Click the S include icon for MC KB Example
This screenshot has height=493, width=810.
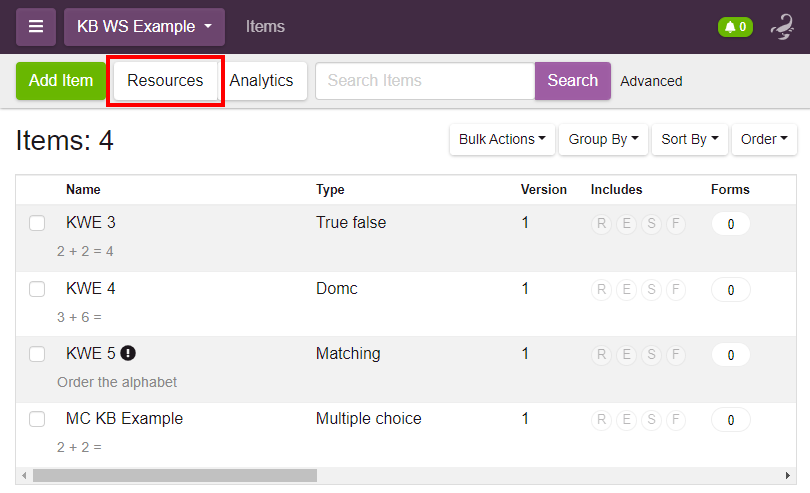[651, 420]
